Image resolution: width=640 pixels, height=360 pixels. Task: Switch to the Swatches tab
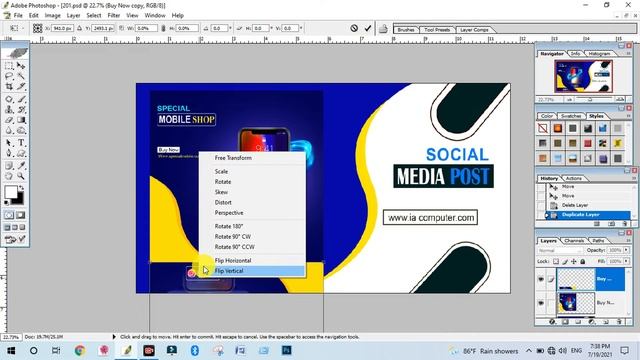click(571, 116)
